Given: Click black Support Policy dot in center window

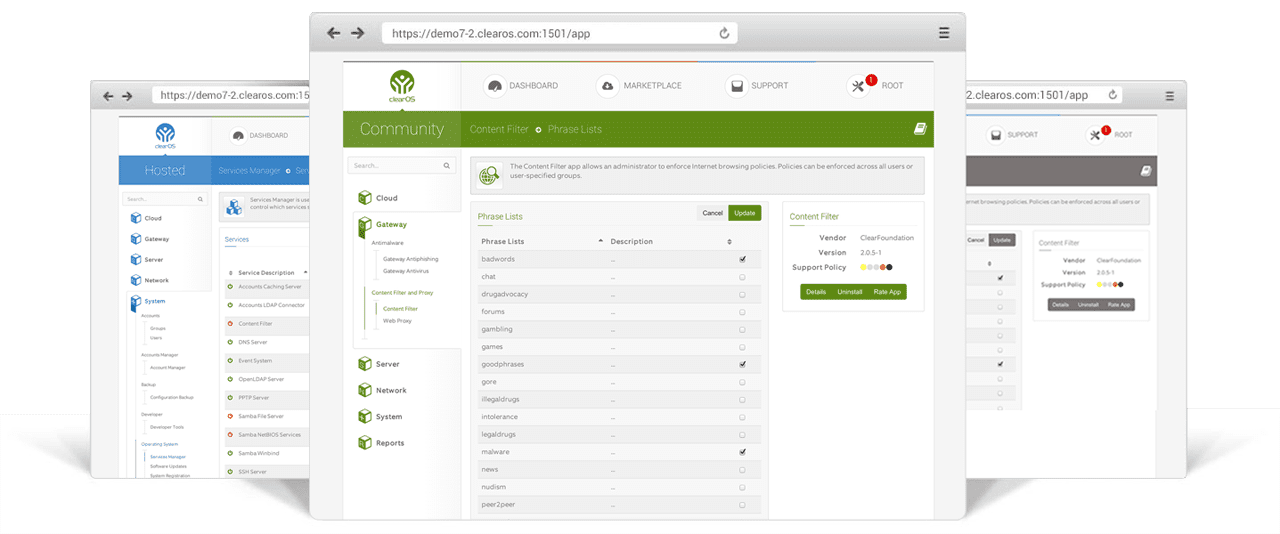Looking at the screenshot, I should (889, 267).
